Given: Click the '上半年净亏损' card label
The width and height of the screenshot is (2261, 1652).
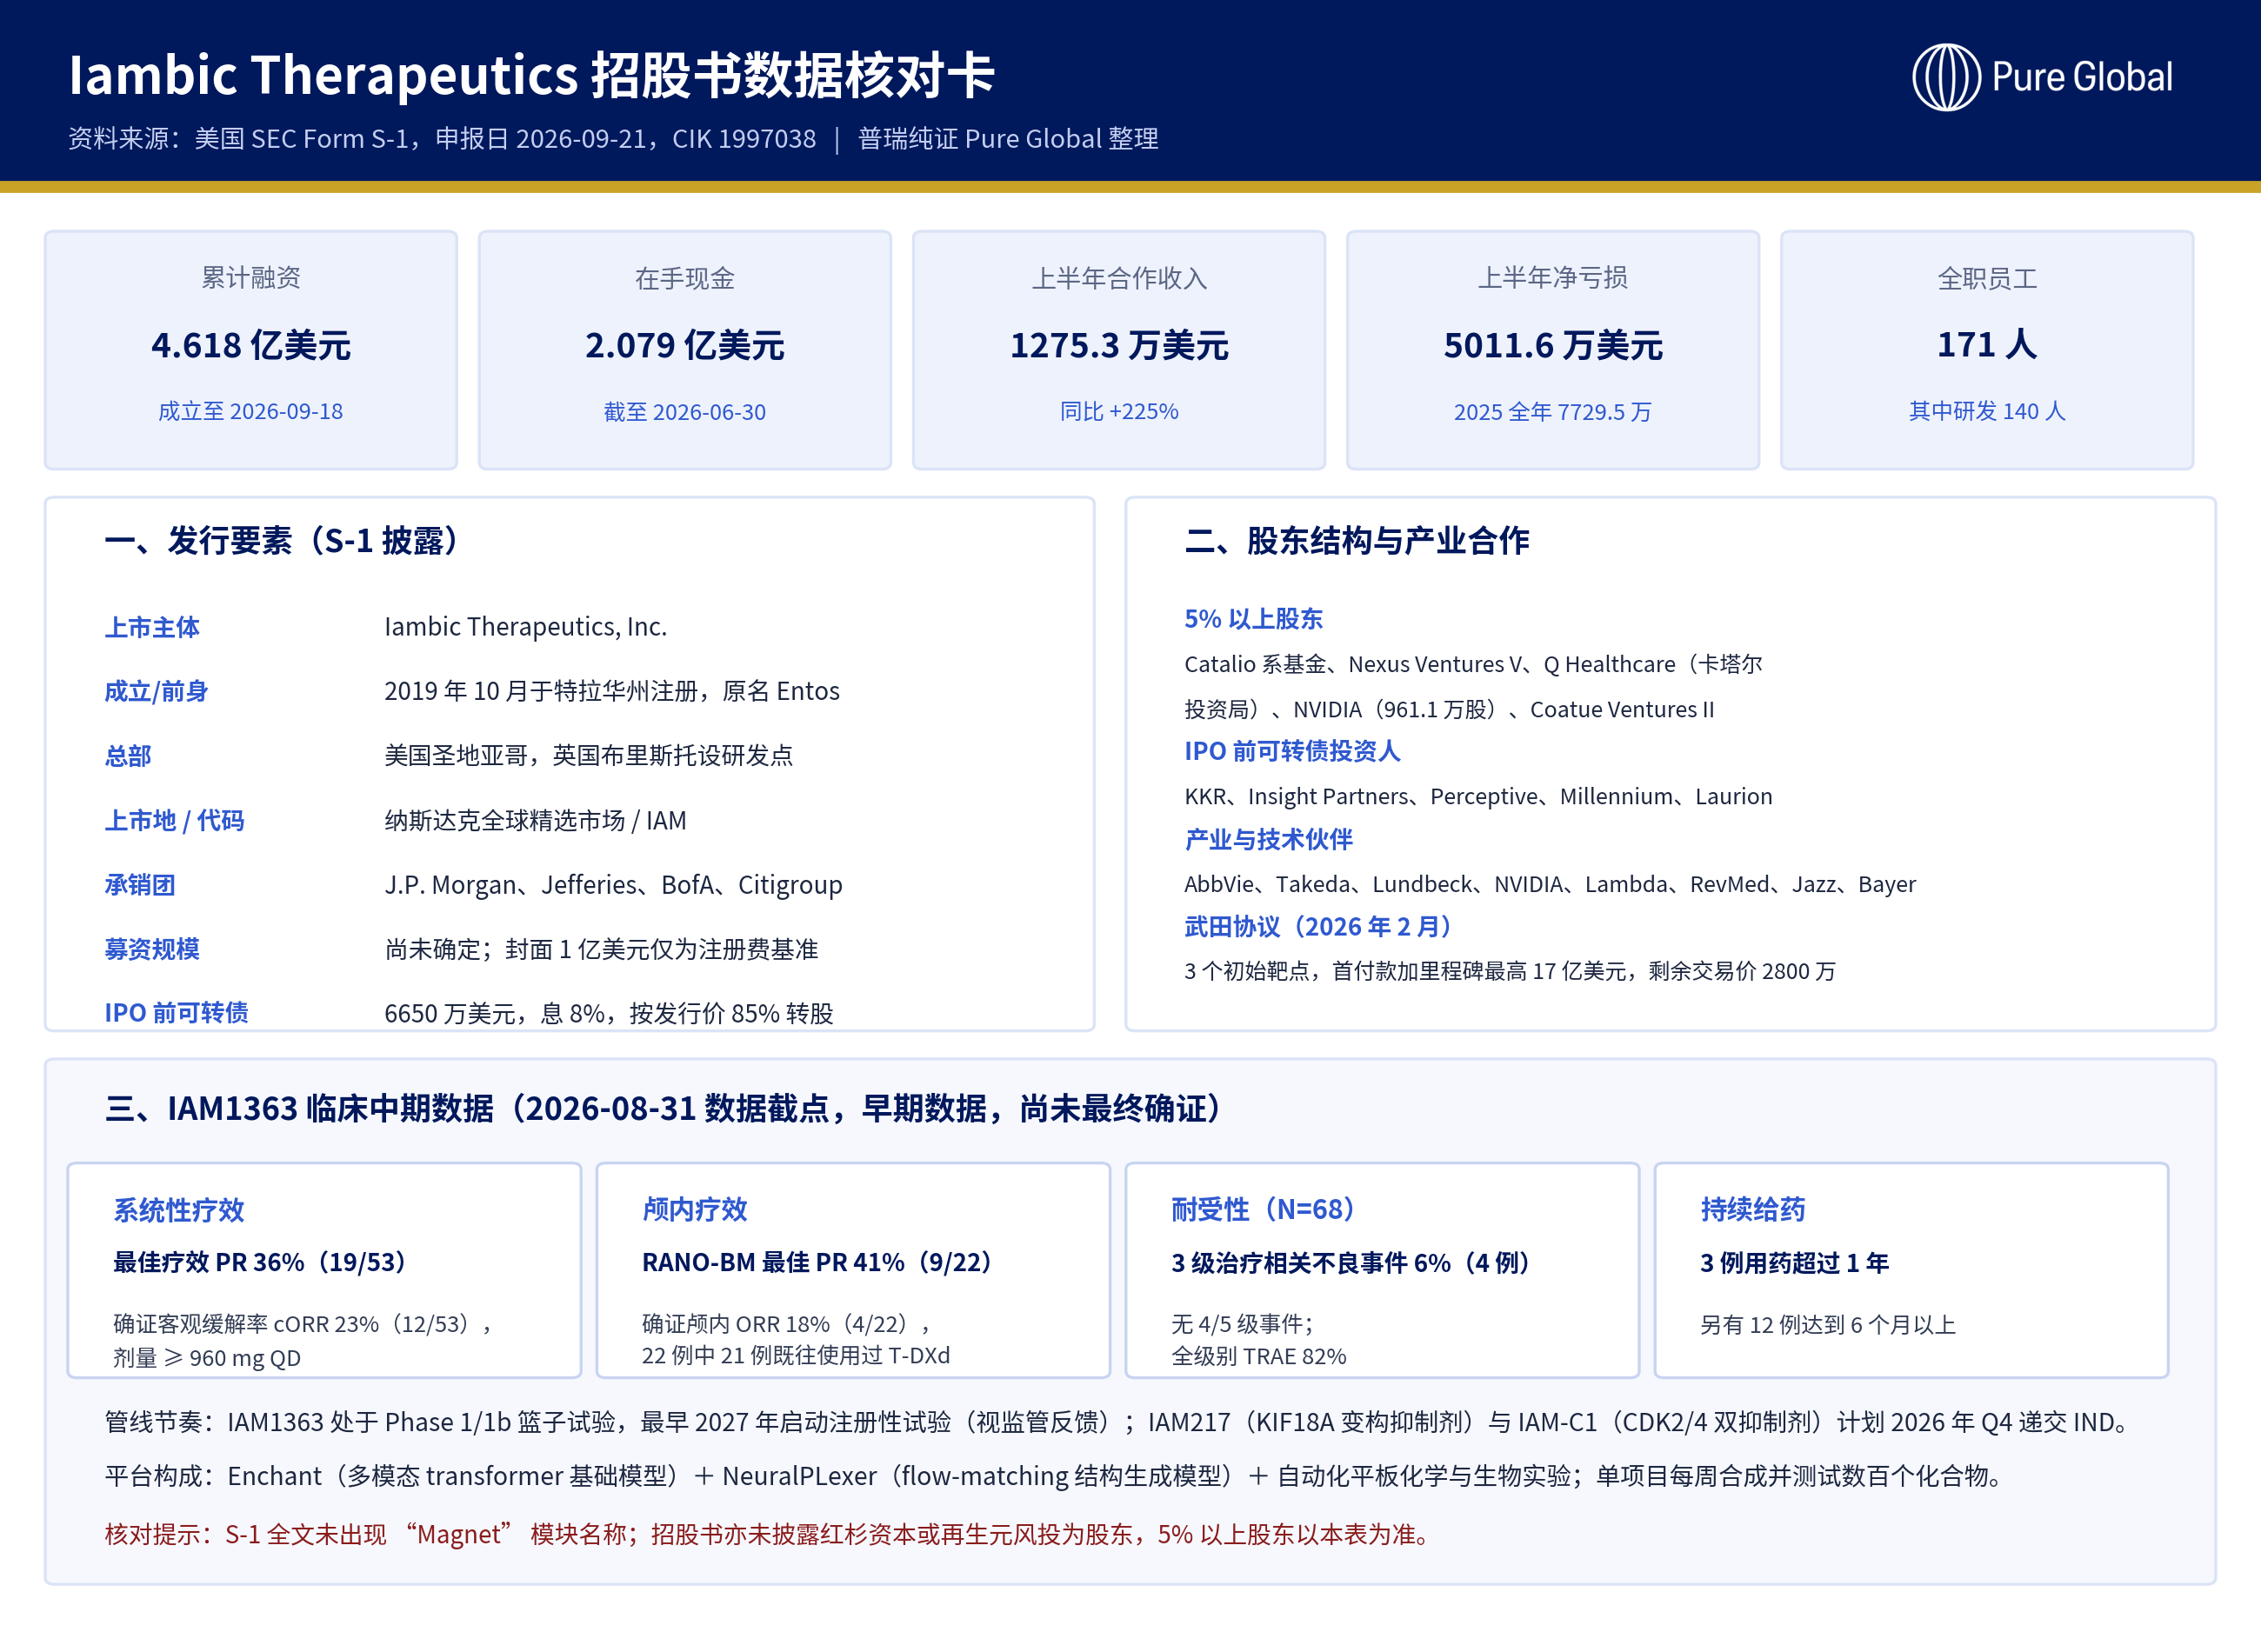Looking at the screenshot, I should tap(1553, 277).
